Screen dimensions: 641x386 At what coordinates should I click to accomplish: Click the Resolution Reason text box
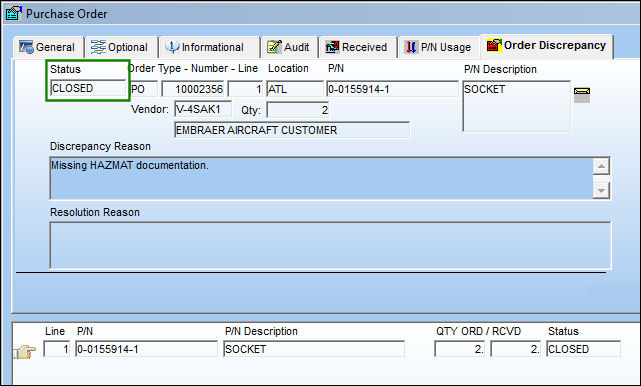pos(330,245)
